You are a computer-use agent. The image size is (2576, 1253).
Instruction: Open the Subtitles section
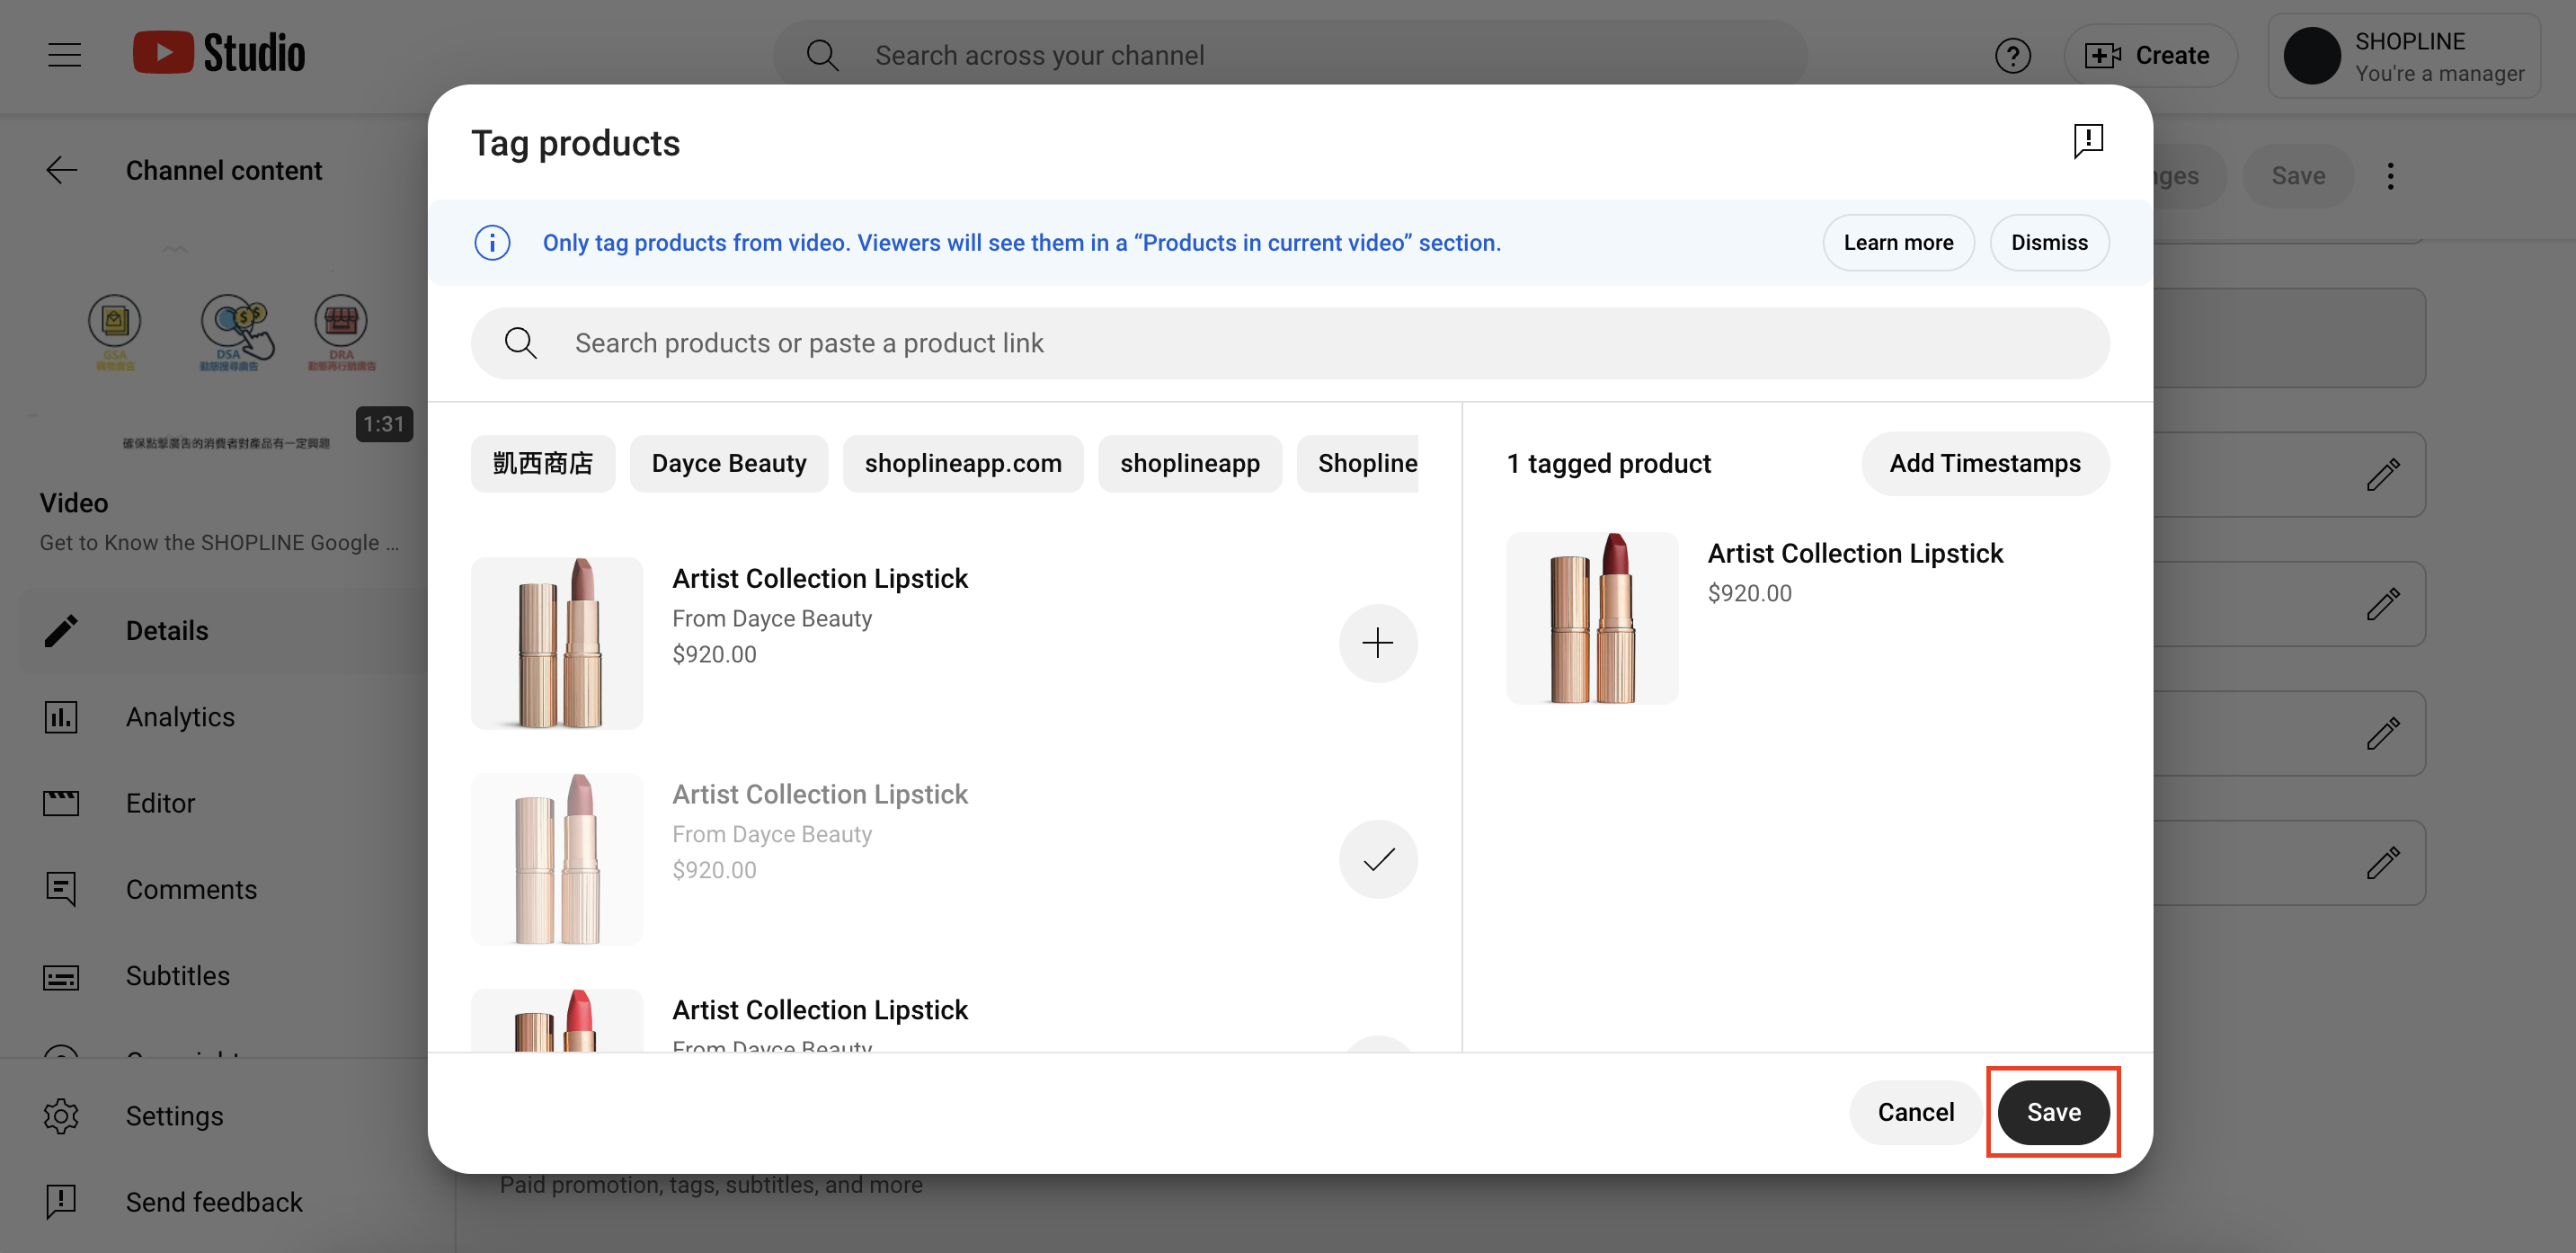[x=225, y=975]
